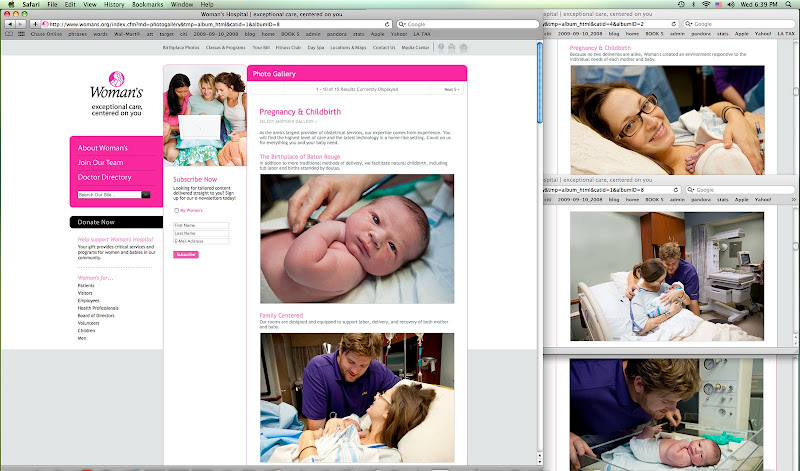This screenshot has width=800, height=471.
Task: Click the add bookmark plus button
Action: [x=35, y=24]
